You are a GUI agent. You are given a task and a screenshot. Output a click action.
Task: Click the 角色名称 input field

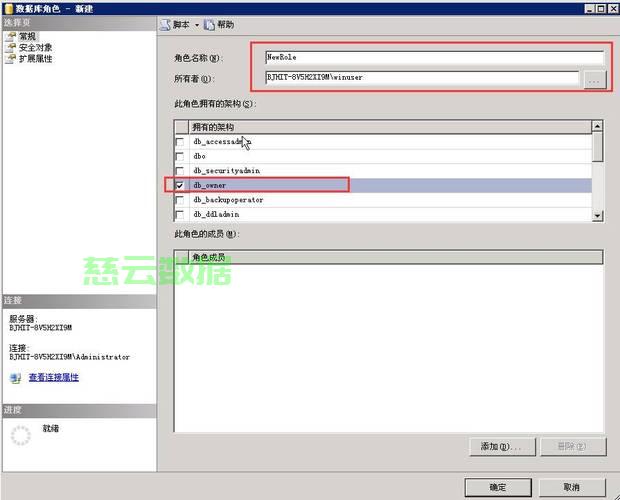point(434,57)
